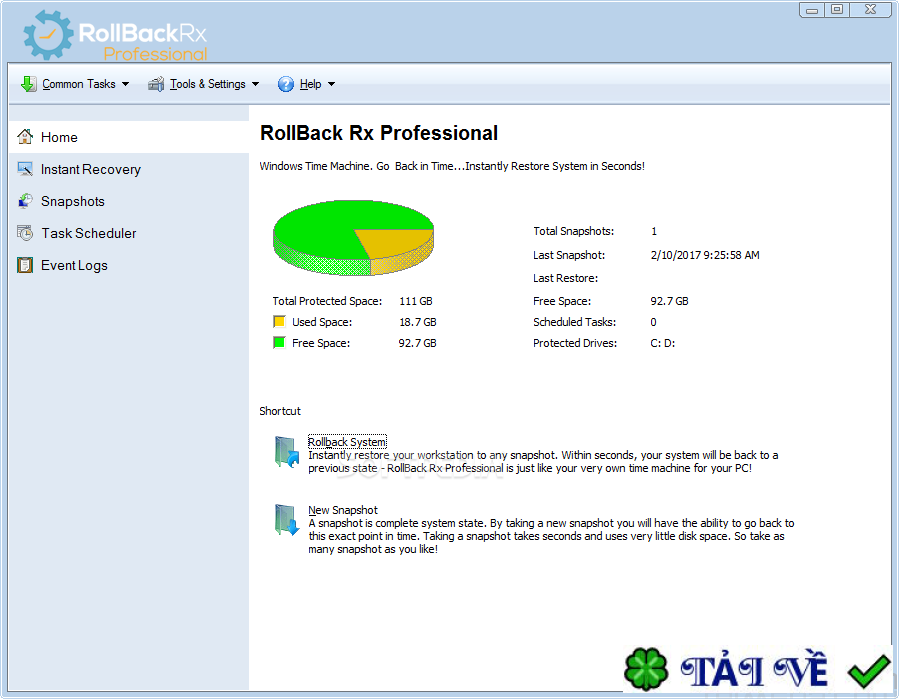
Task: Click the Rollback System shortcut icon
Action: [x=286, y=455]
